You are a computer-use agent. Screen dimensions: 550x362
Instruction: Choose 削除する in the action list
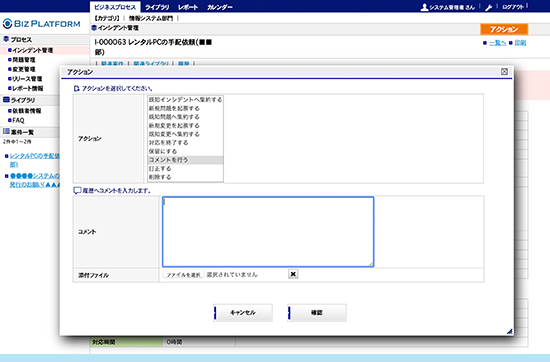pyautogui.click(x=185, y=177)
